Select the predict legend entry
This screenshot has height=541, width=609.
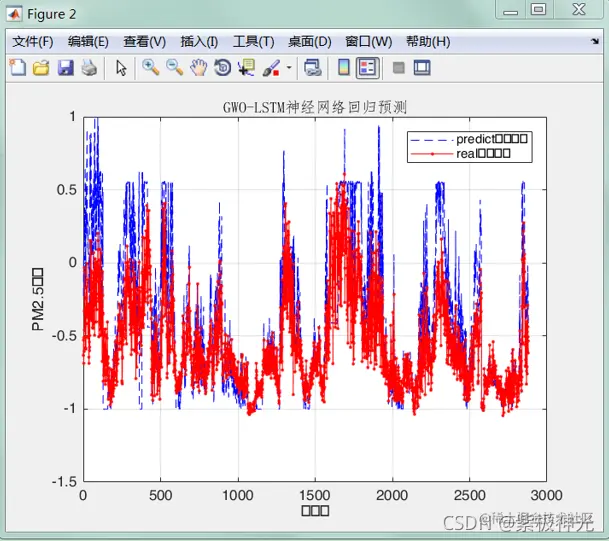coord(469,139)
